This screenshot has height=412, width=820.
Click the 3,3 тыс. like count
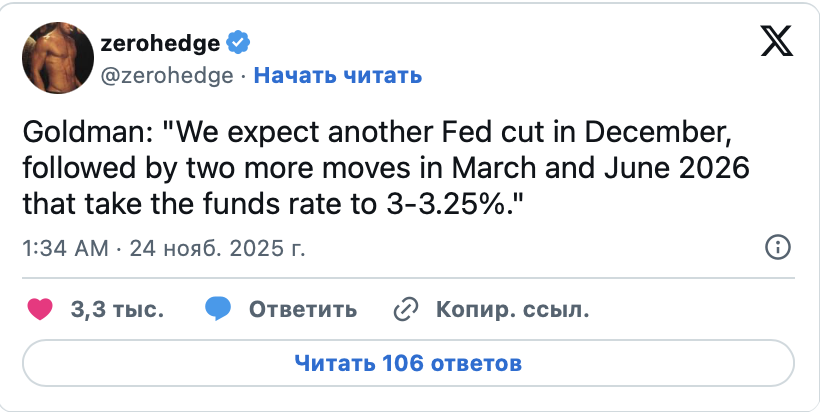click(118, 309)
